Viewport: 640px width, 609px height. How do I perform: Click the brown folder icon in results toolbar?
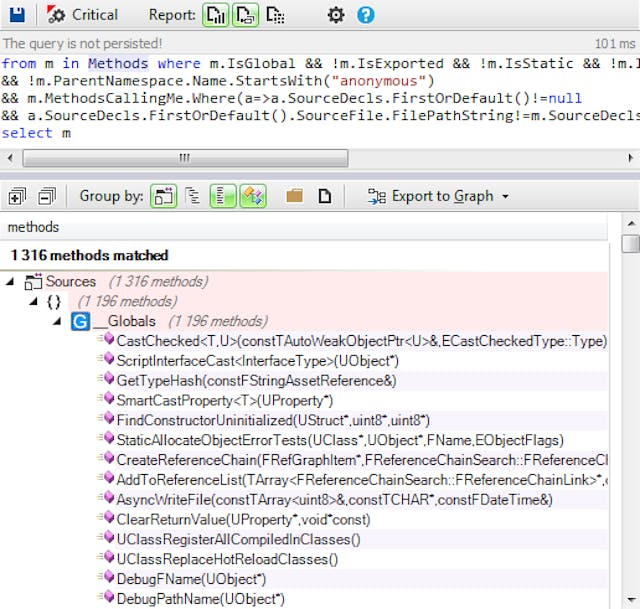click(294, 196)
